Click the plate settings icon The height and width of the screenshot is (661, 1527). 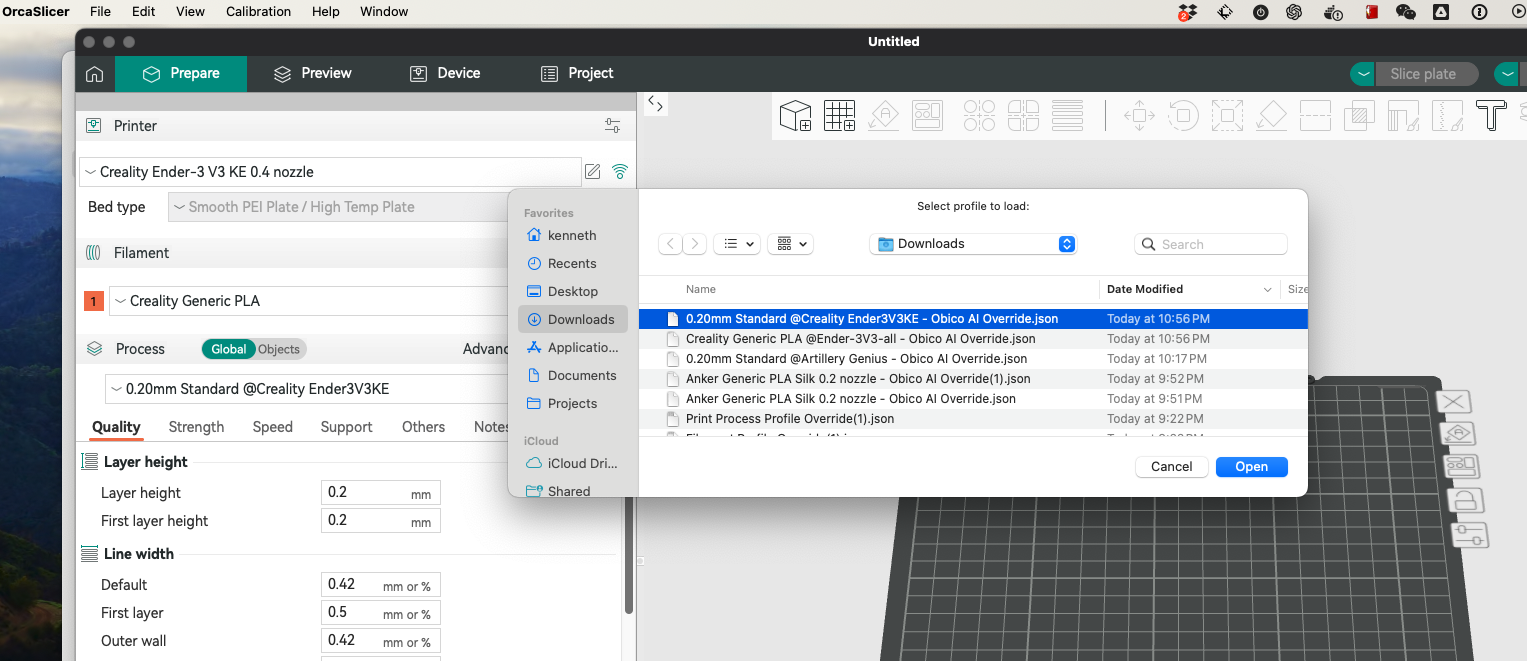(x=1471, y=534)
